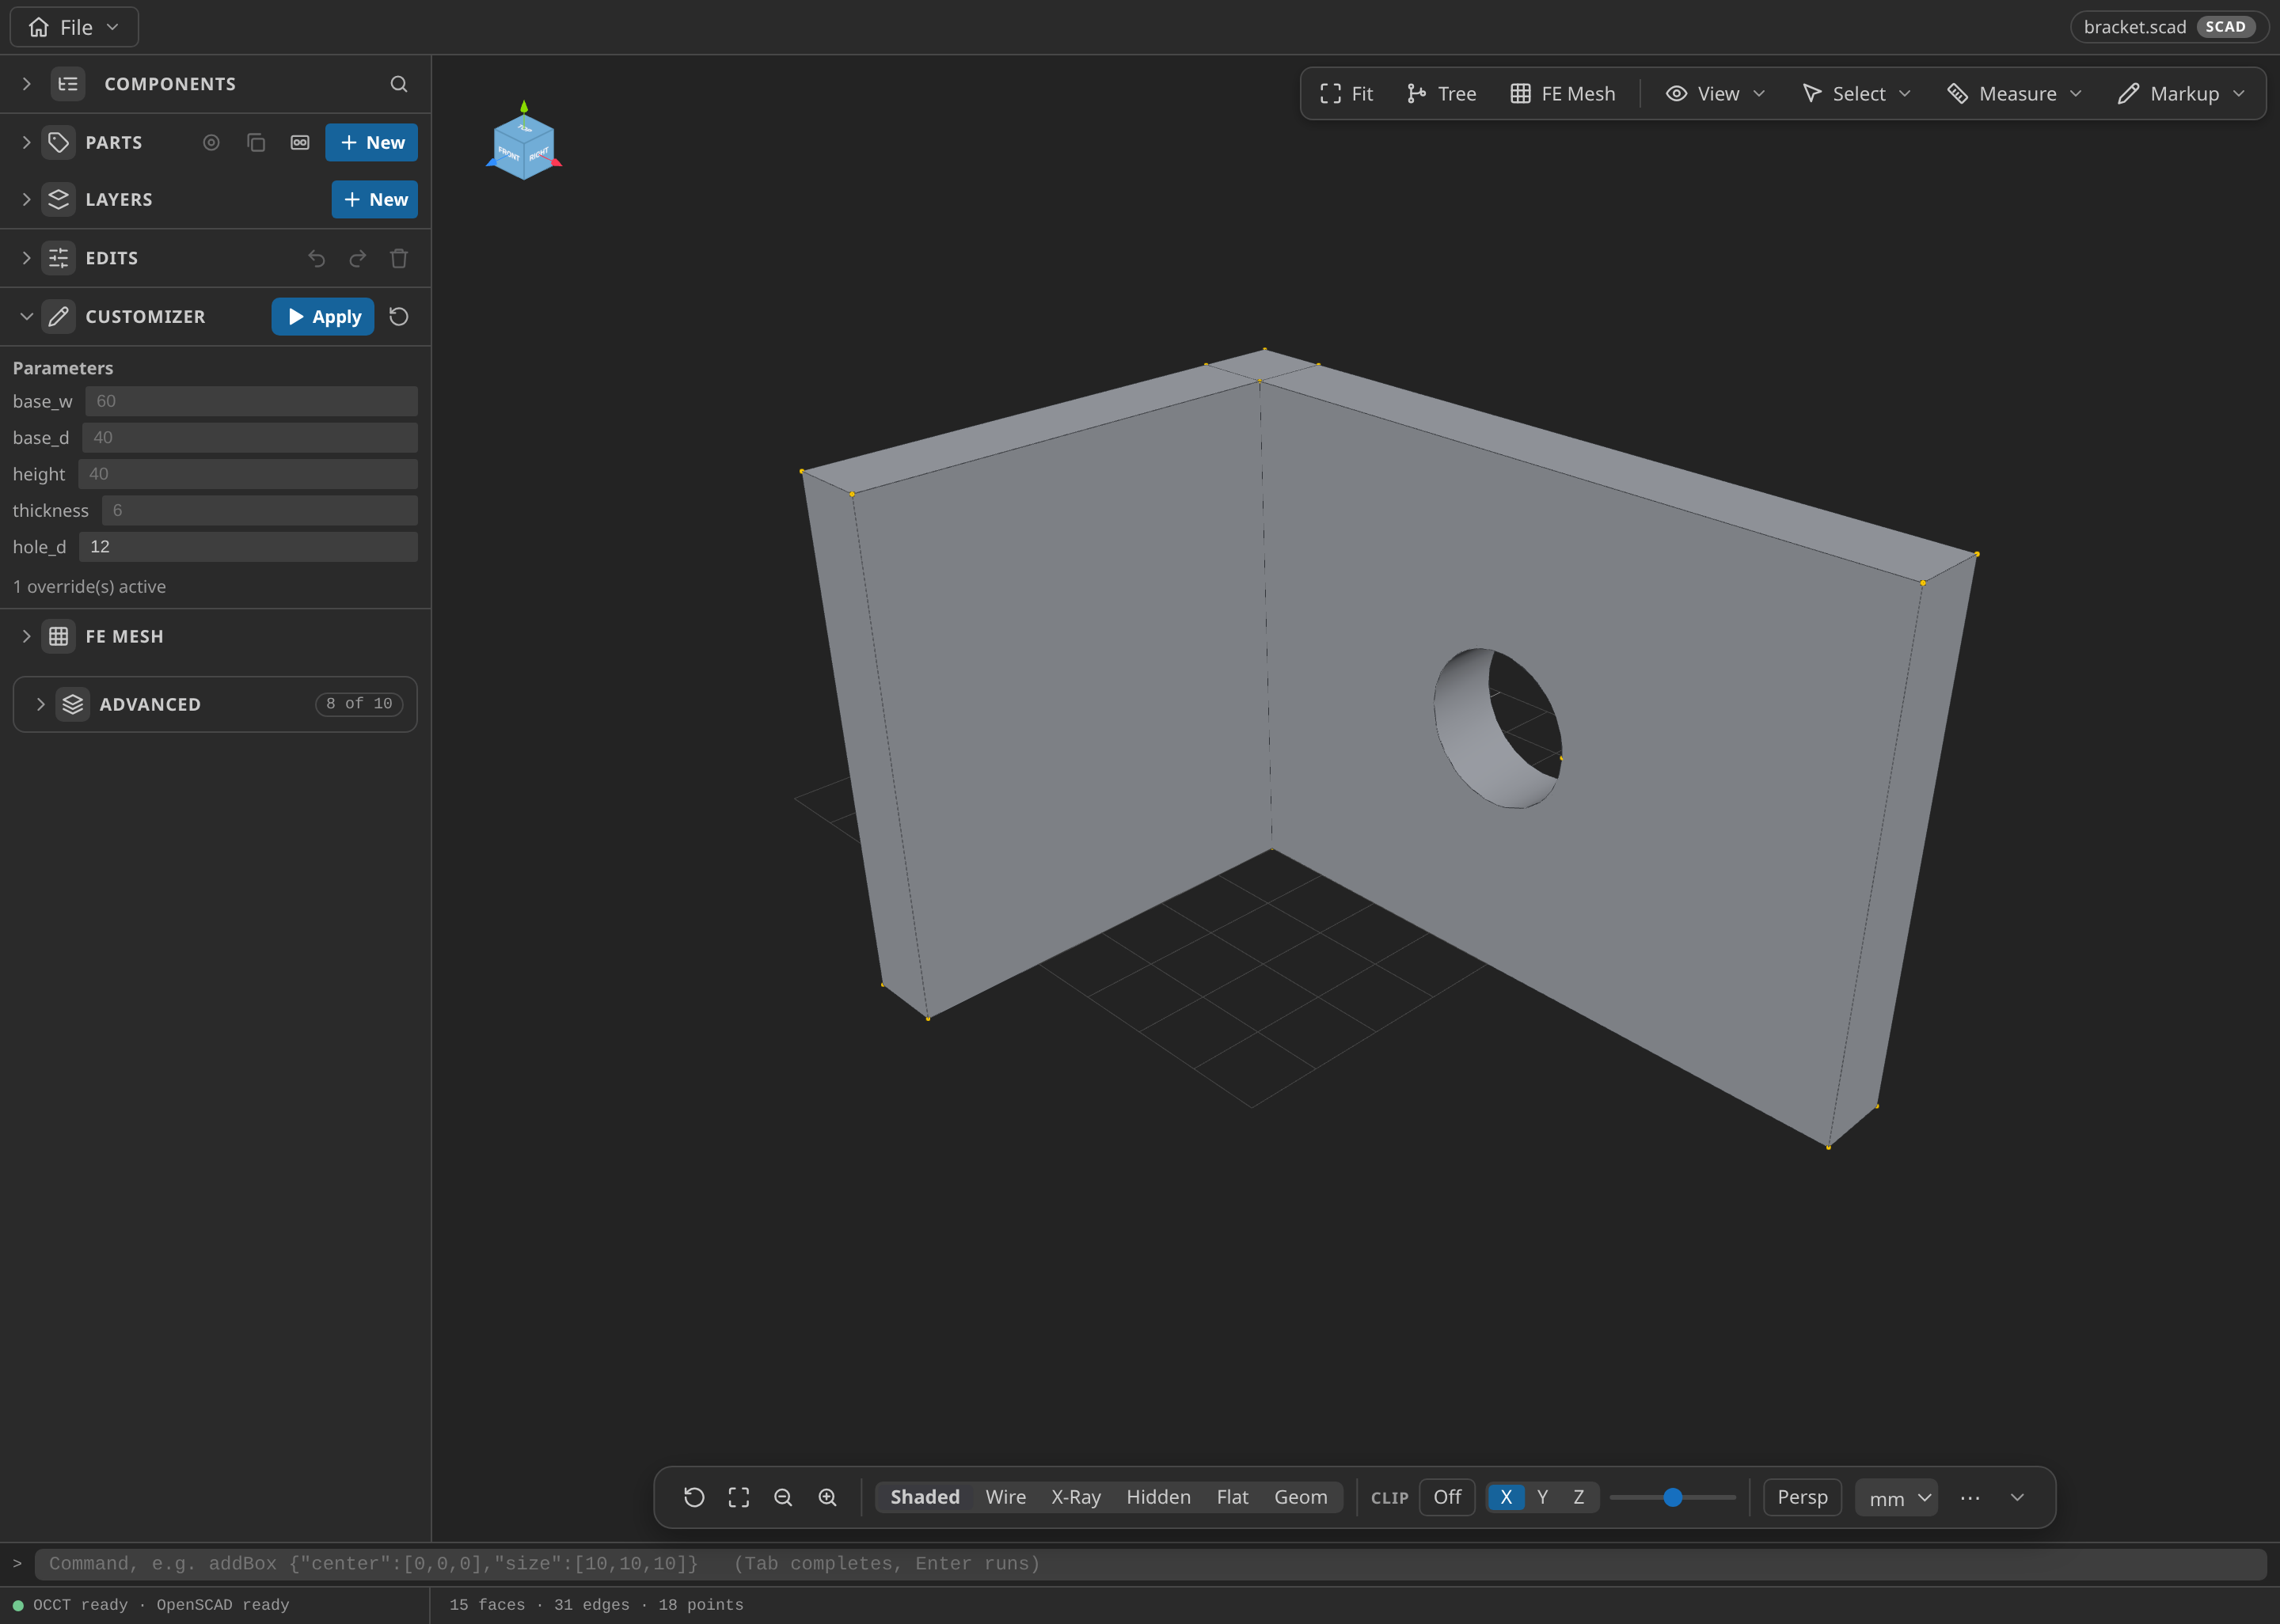Switch to Hidden display mode

coord(1158,1497)
